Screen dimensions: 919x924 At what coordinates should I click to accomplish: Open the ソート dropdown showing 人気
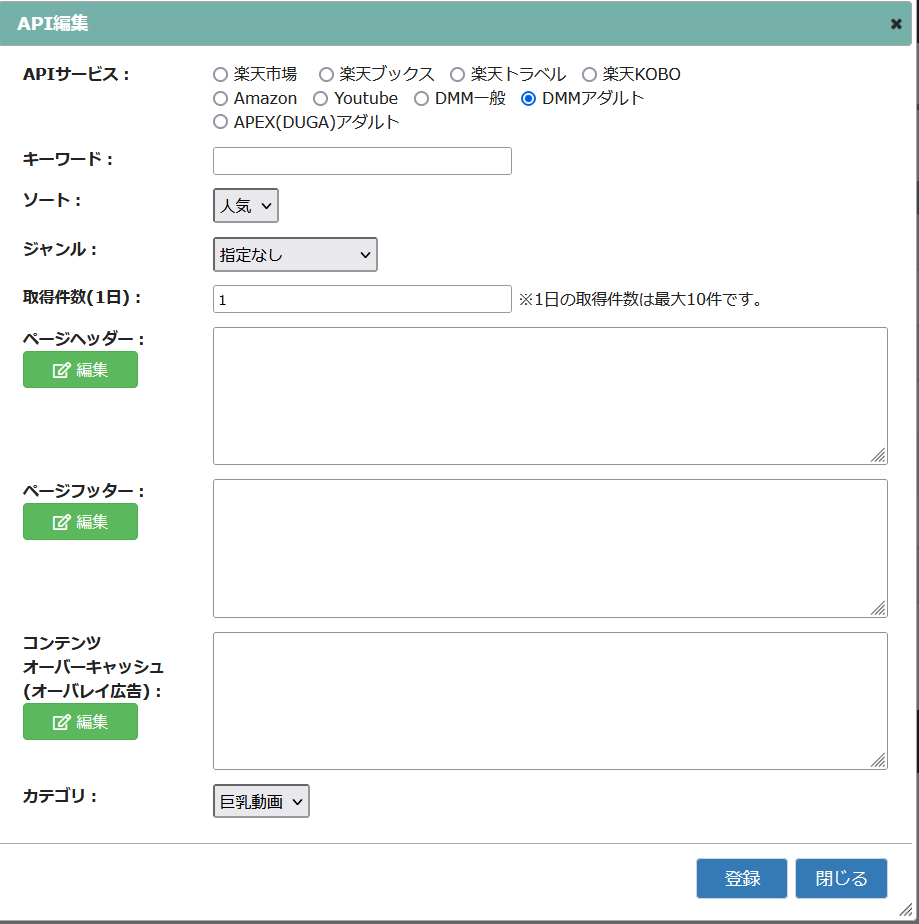[x=246, y=206]
